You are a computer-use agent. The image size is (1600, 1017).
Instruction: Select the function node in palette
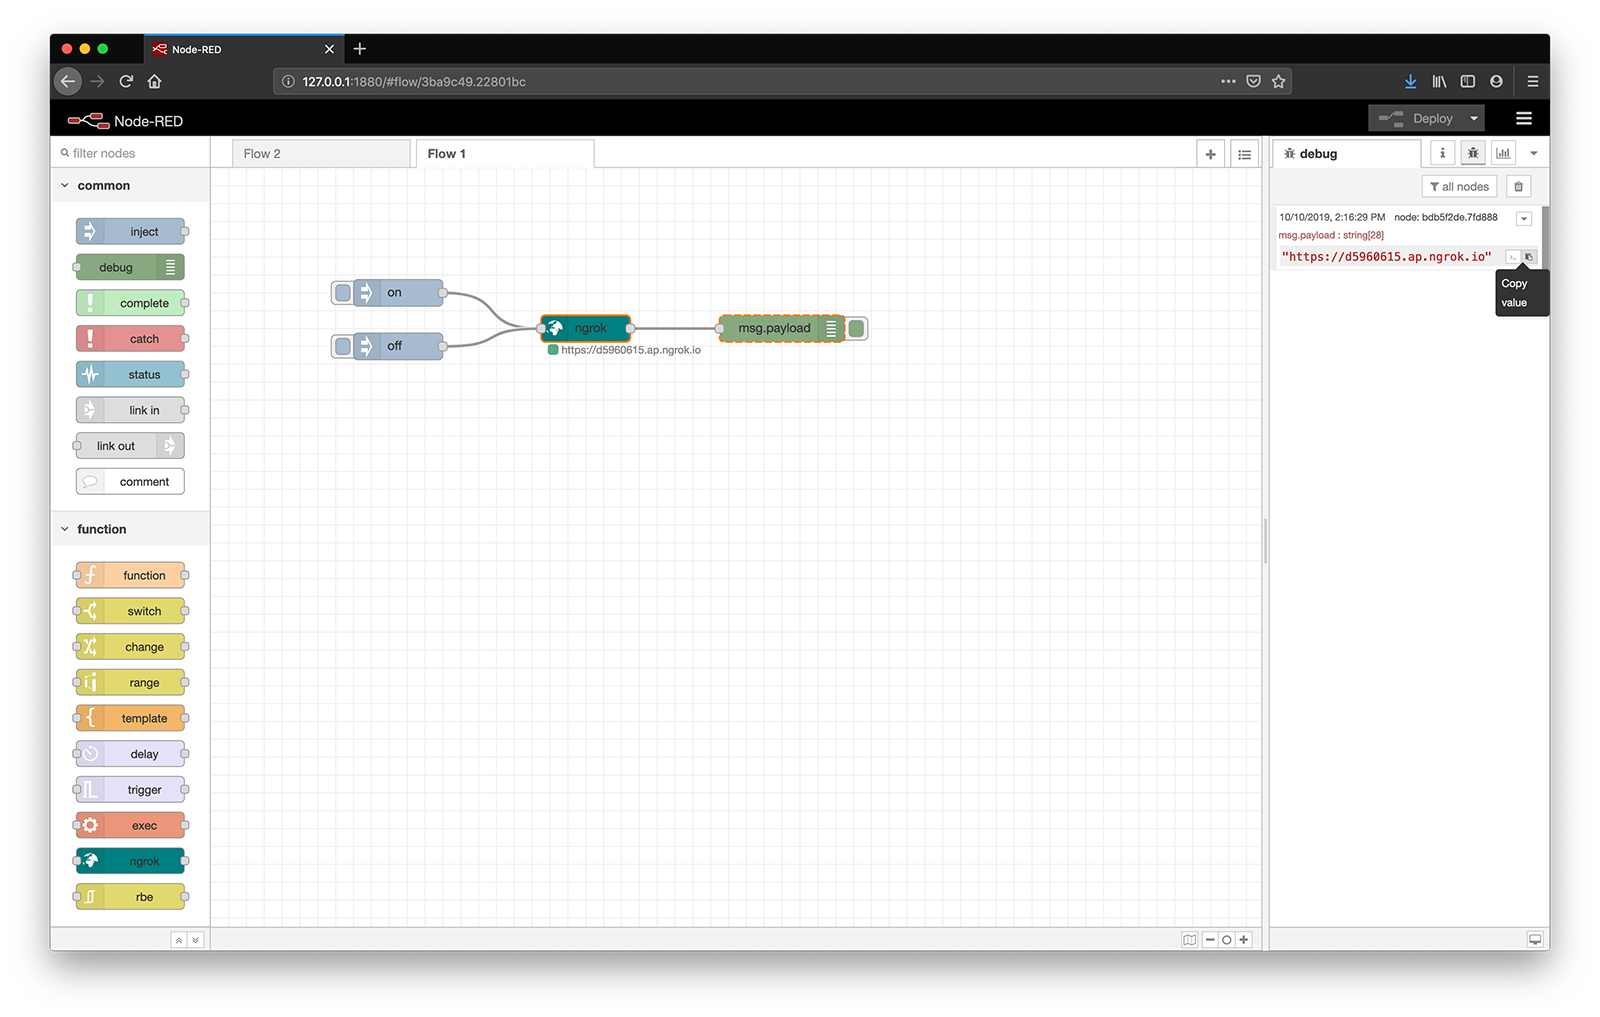tap(131, 576)
